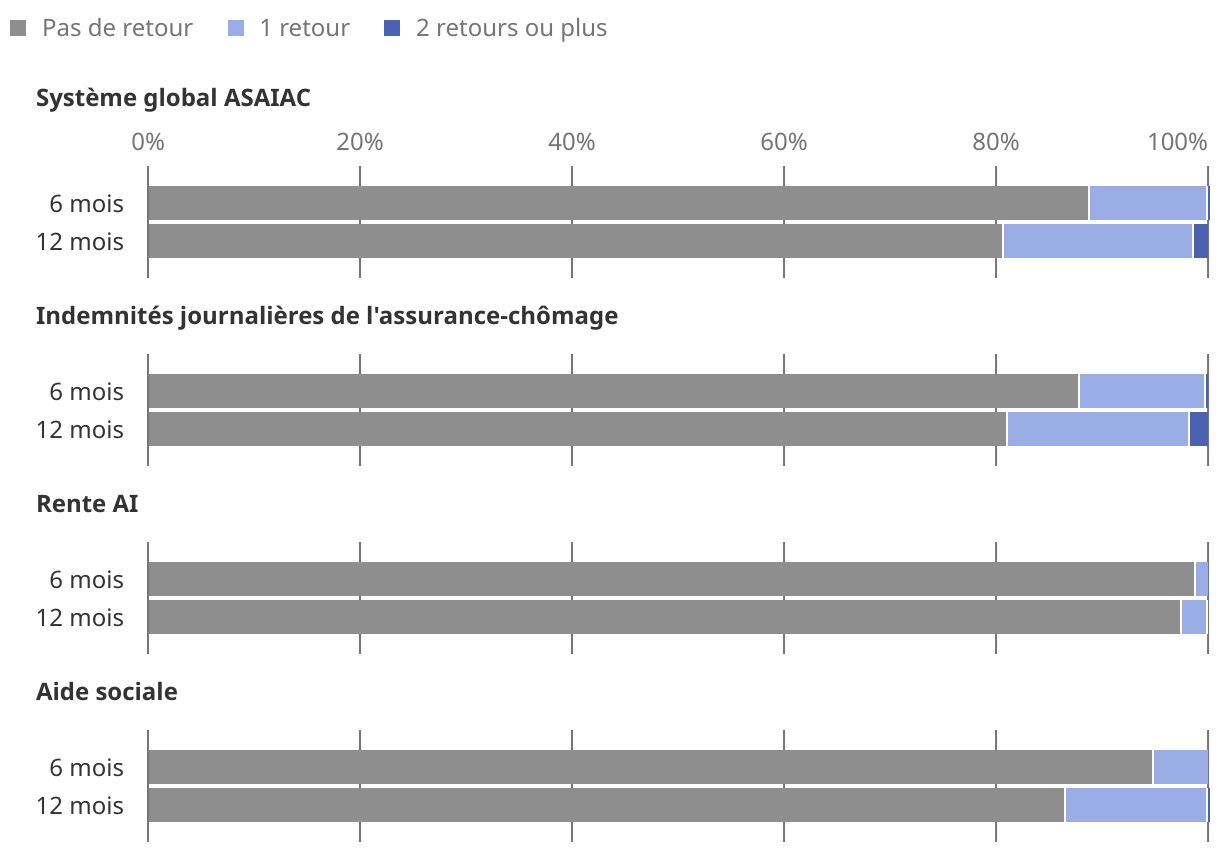Image resolution: width=1220 pixels, height=854 pixels.
Task: Click the "Système global ASAIAC" heading
Action: (x=173, y=98)
